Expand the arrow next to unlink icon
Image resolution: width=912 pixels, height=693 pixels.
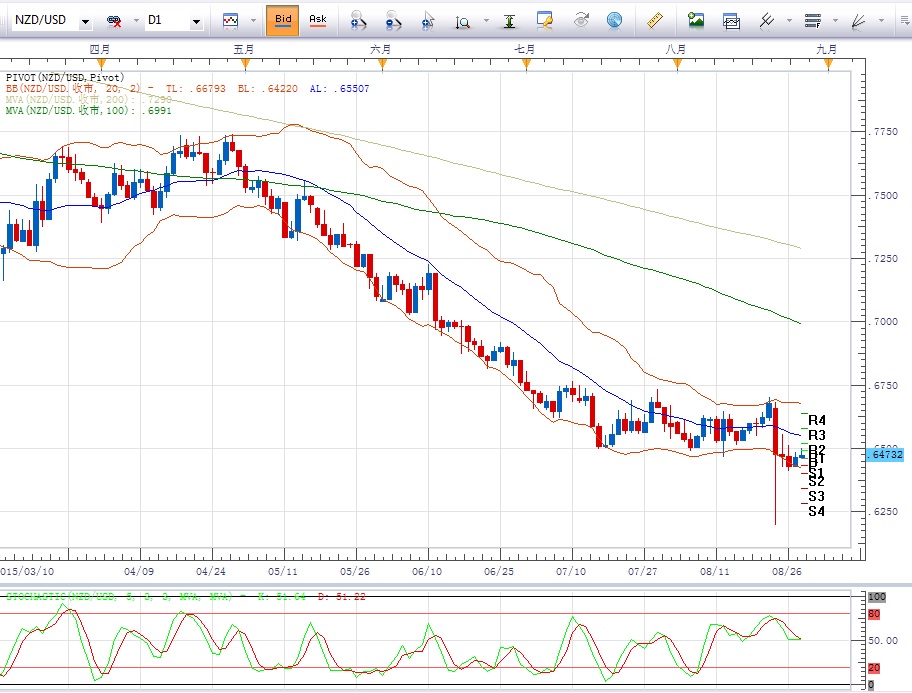tap(136, 21)
